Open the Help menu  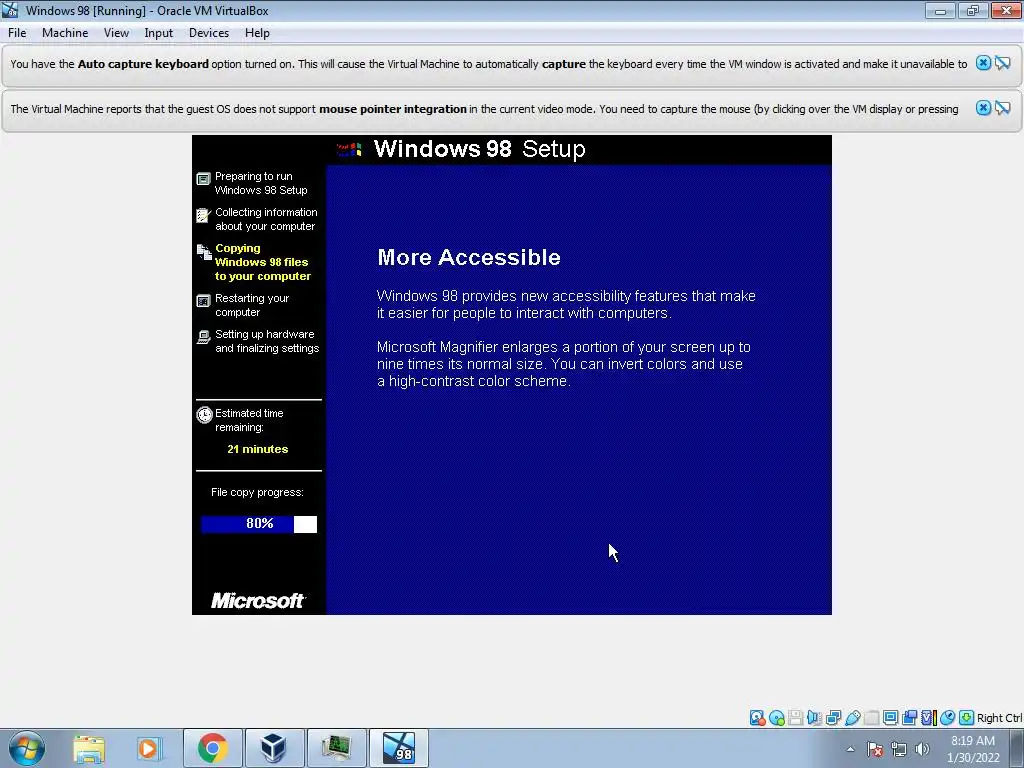point(257,33)
